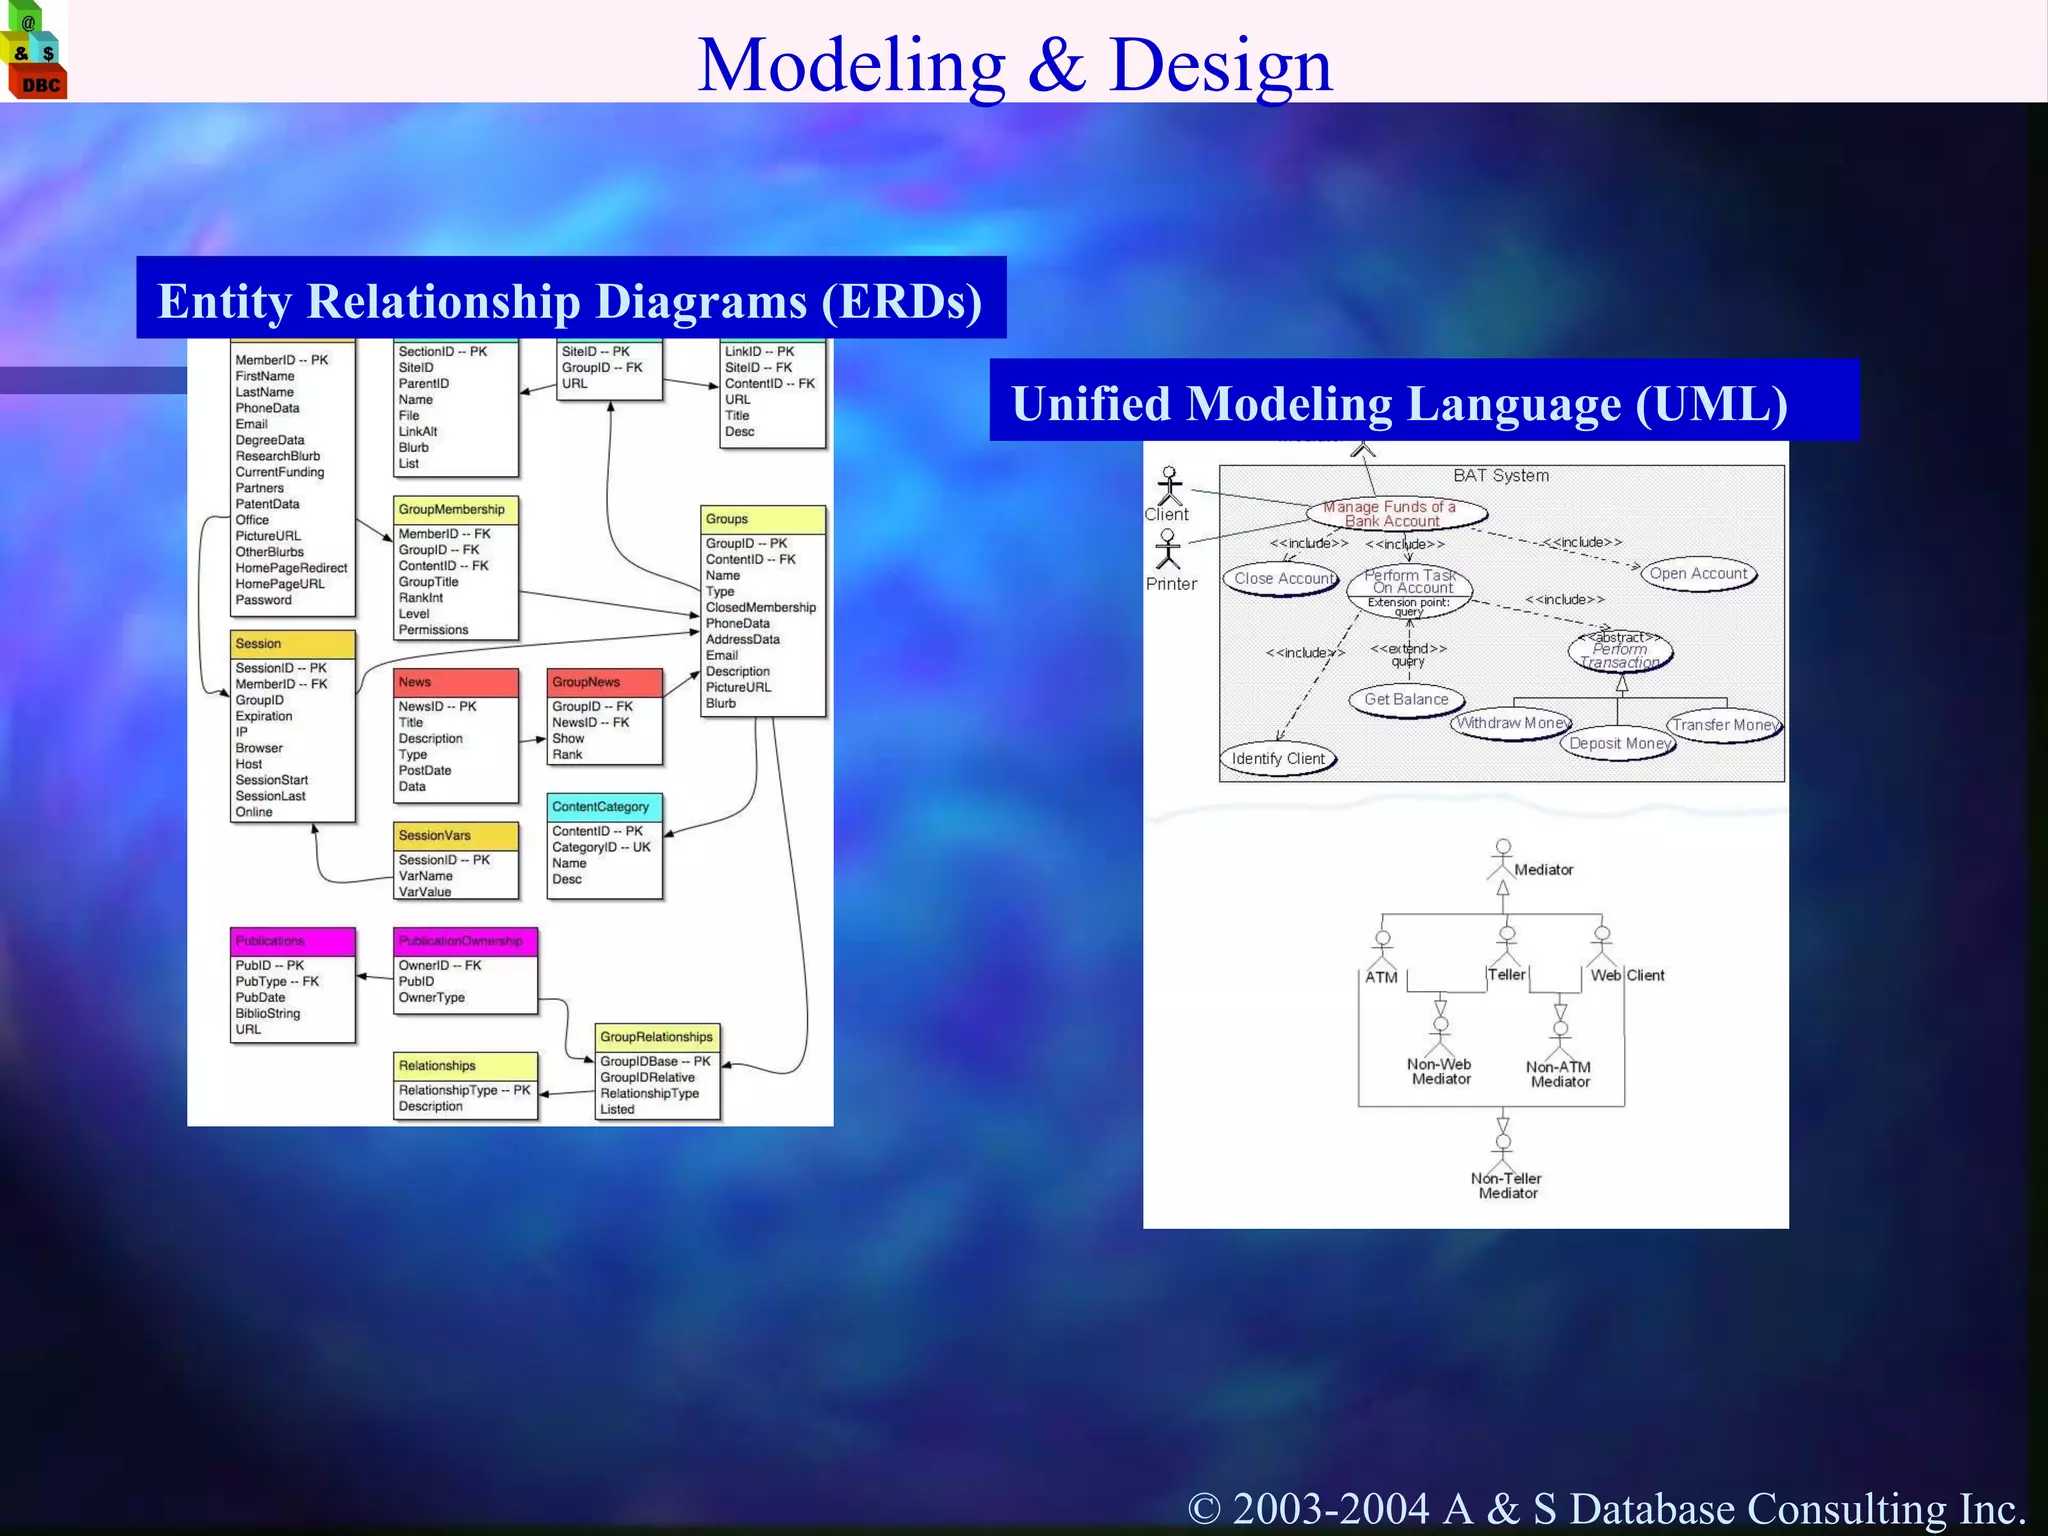
Task: Click the DBC cubes logo icon
Action: [x=34, y=50]
